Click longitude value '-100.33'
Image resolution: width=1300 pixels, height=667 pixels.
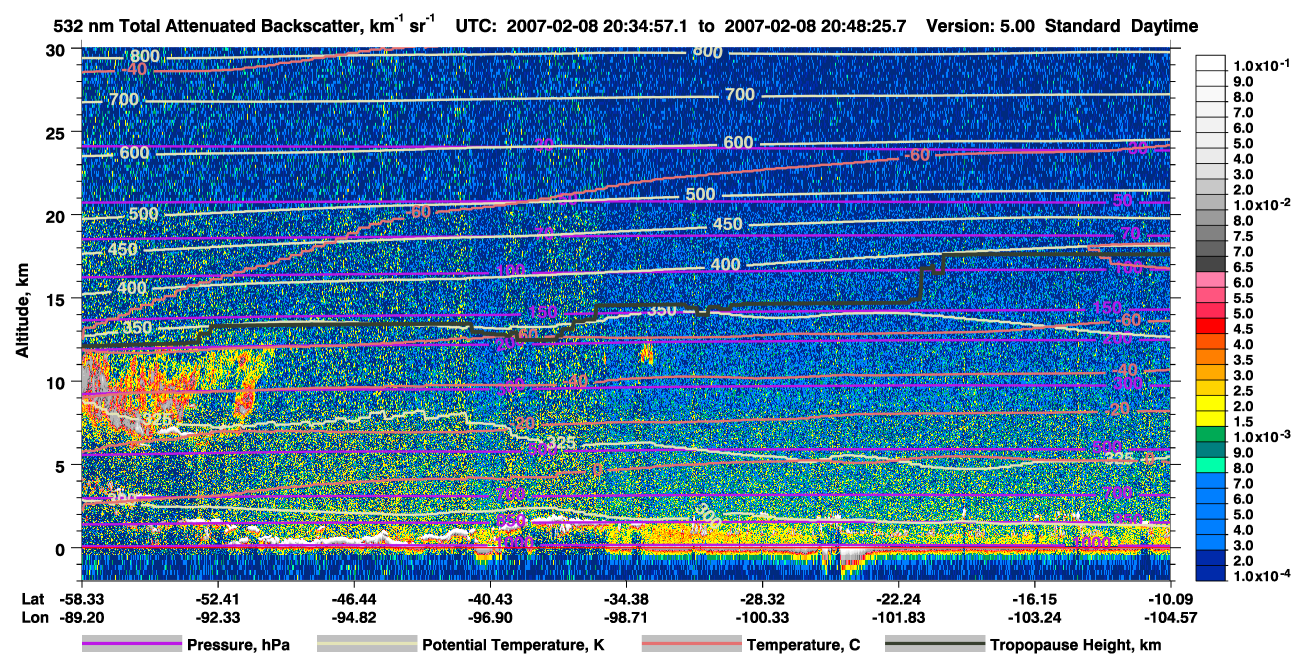(762, 617)
